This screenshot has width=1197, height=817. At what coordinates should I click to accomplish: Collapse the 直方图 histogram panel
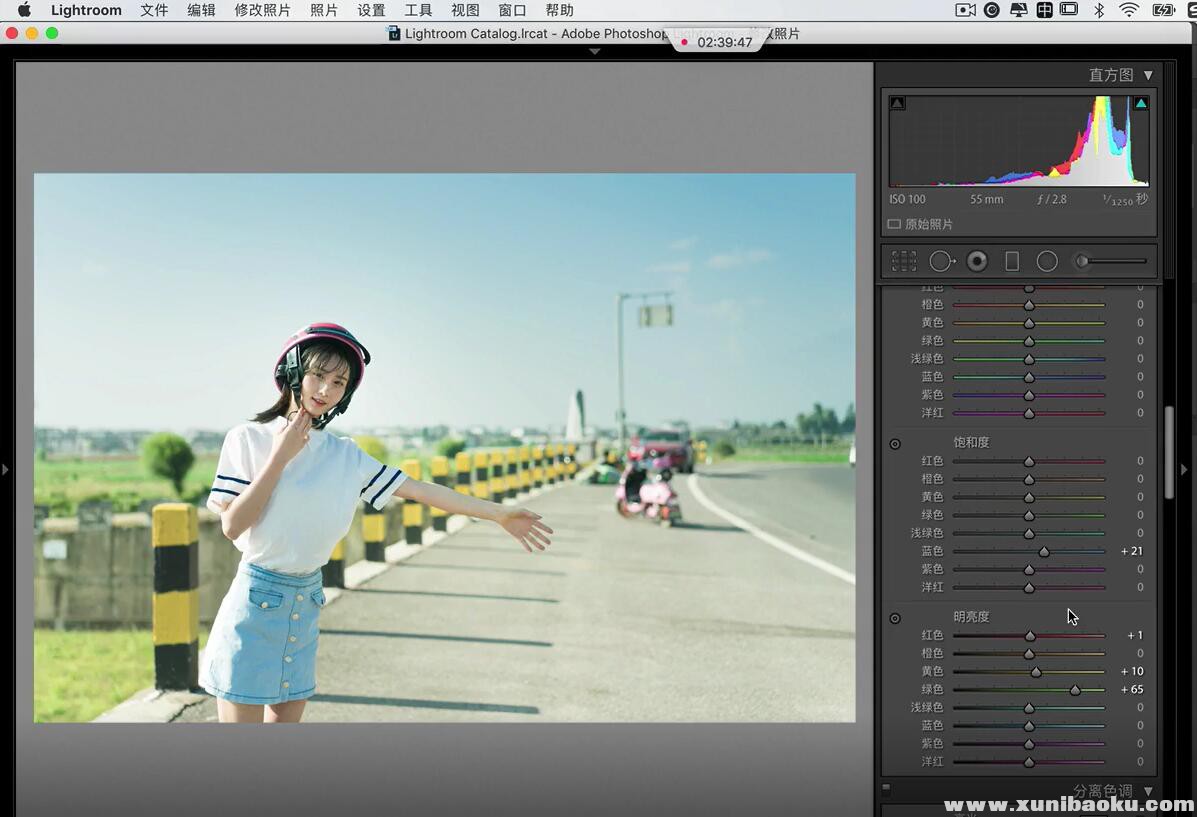(x=1148, y=75)
